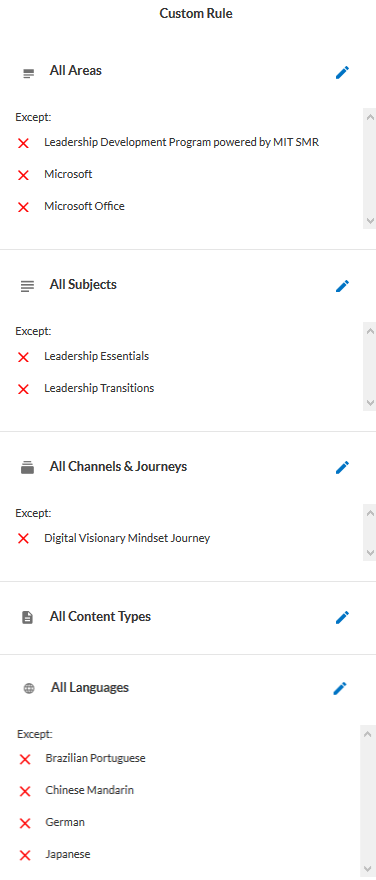The image size is (376, 880).
Task: Delete Digital Visionary Mindset Journey exception
Action: tap(24, 539)
